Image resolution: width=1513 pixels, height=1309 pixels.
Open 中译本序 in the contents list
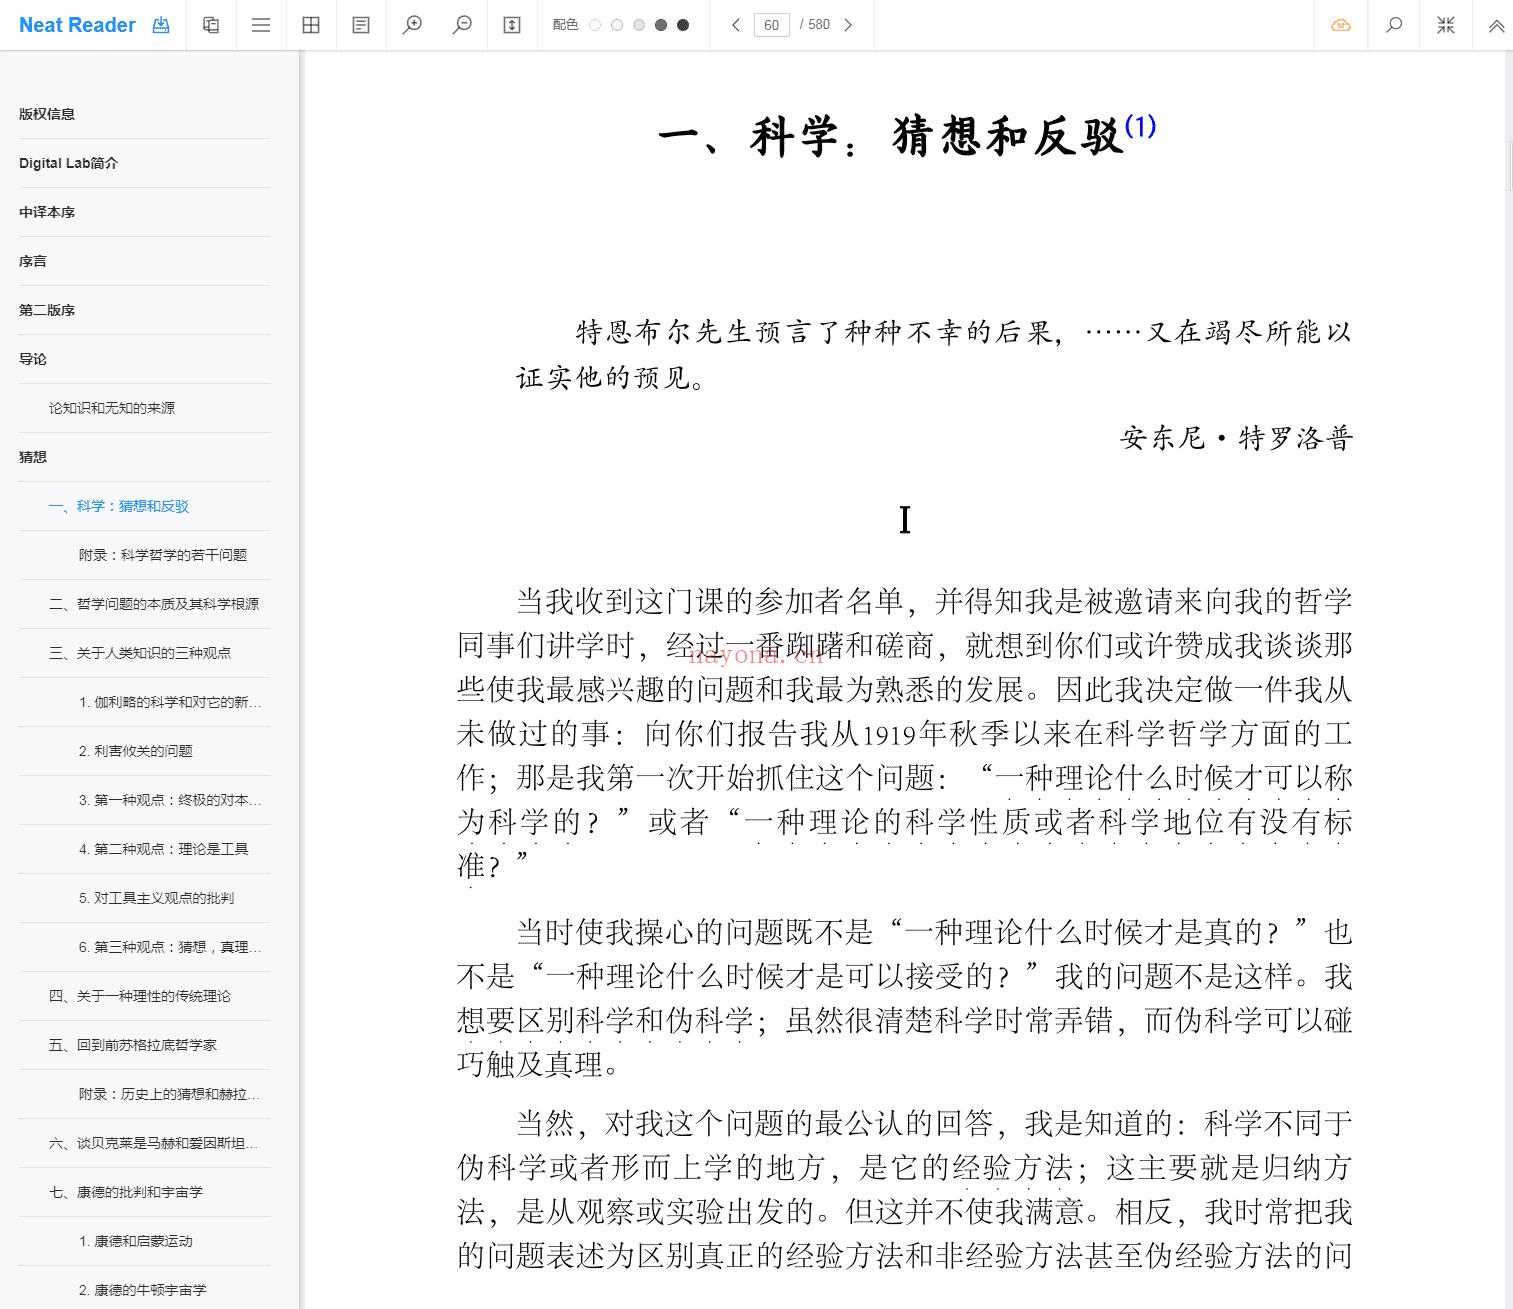tap(145, 212)
